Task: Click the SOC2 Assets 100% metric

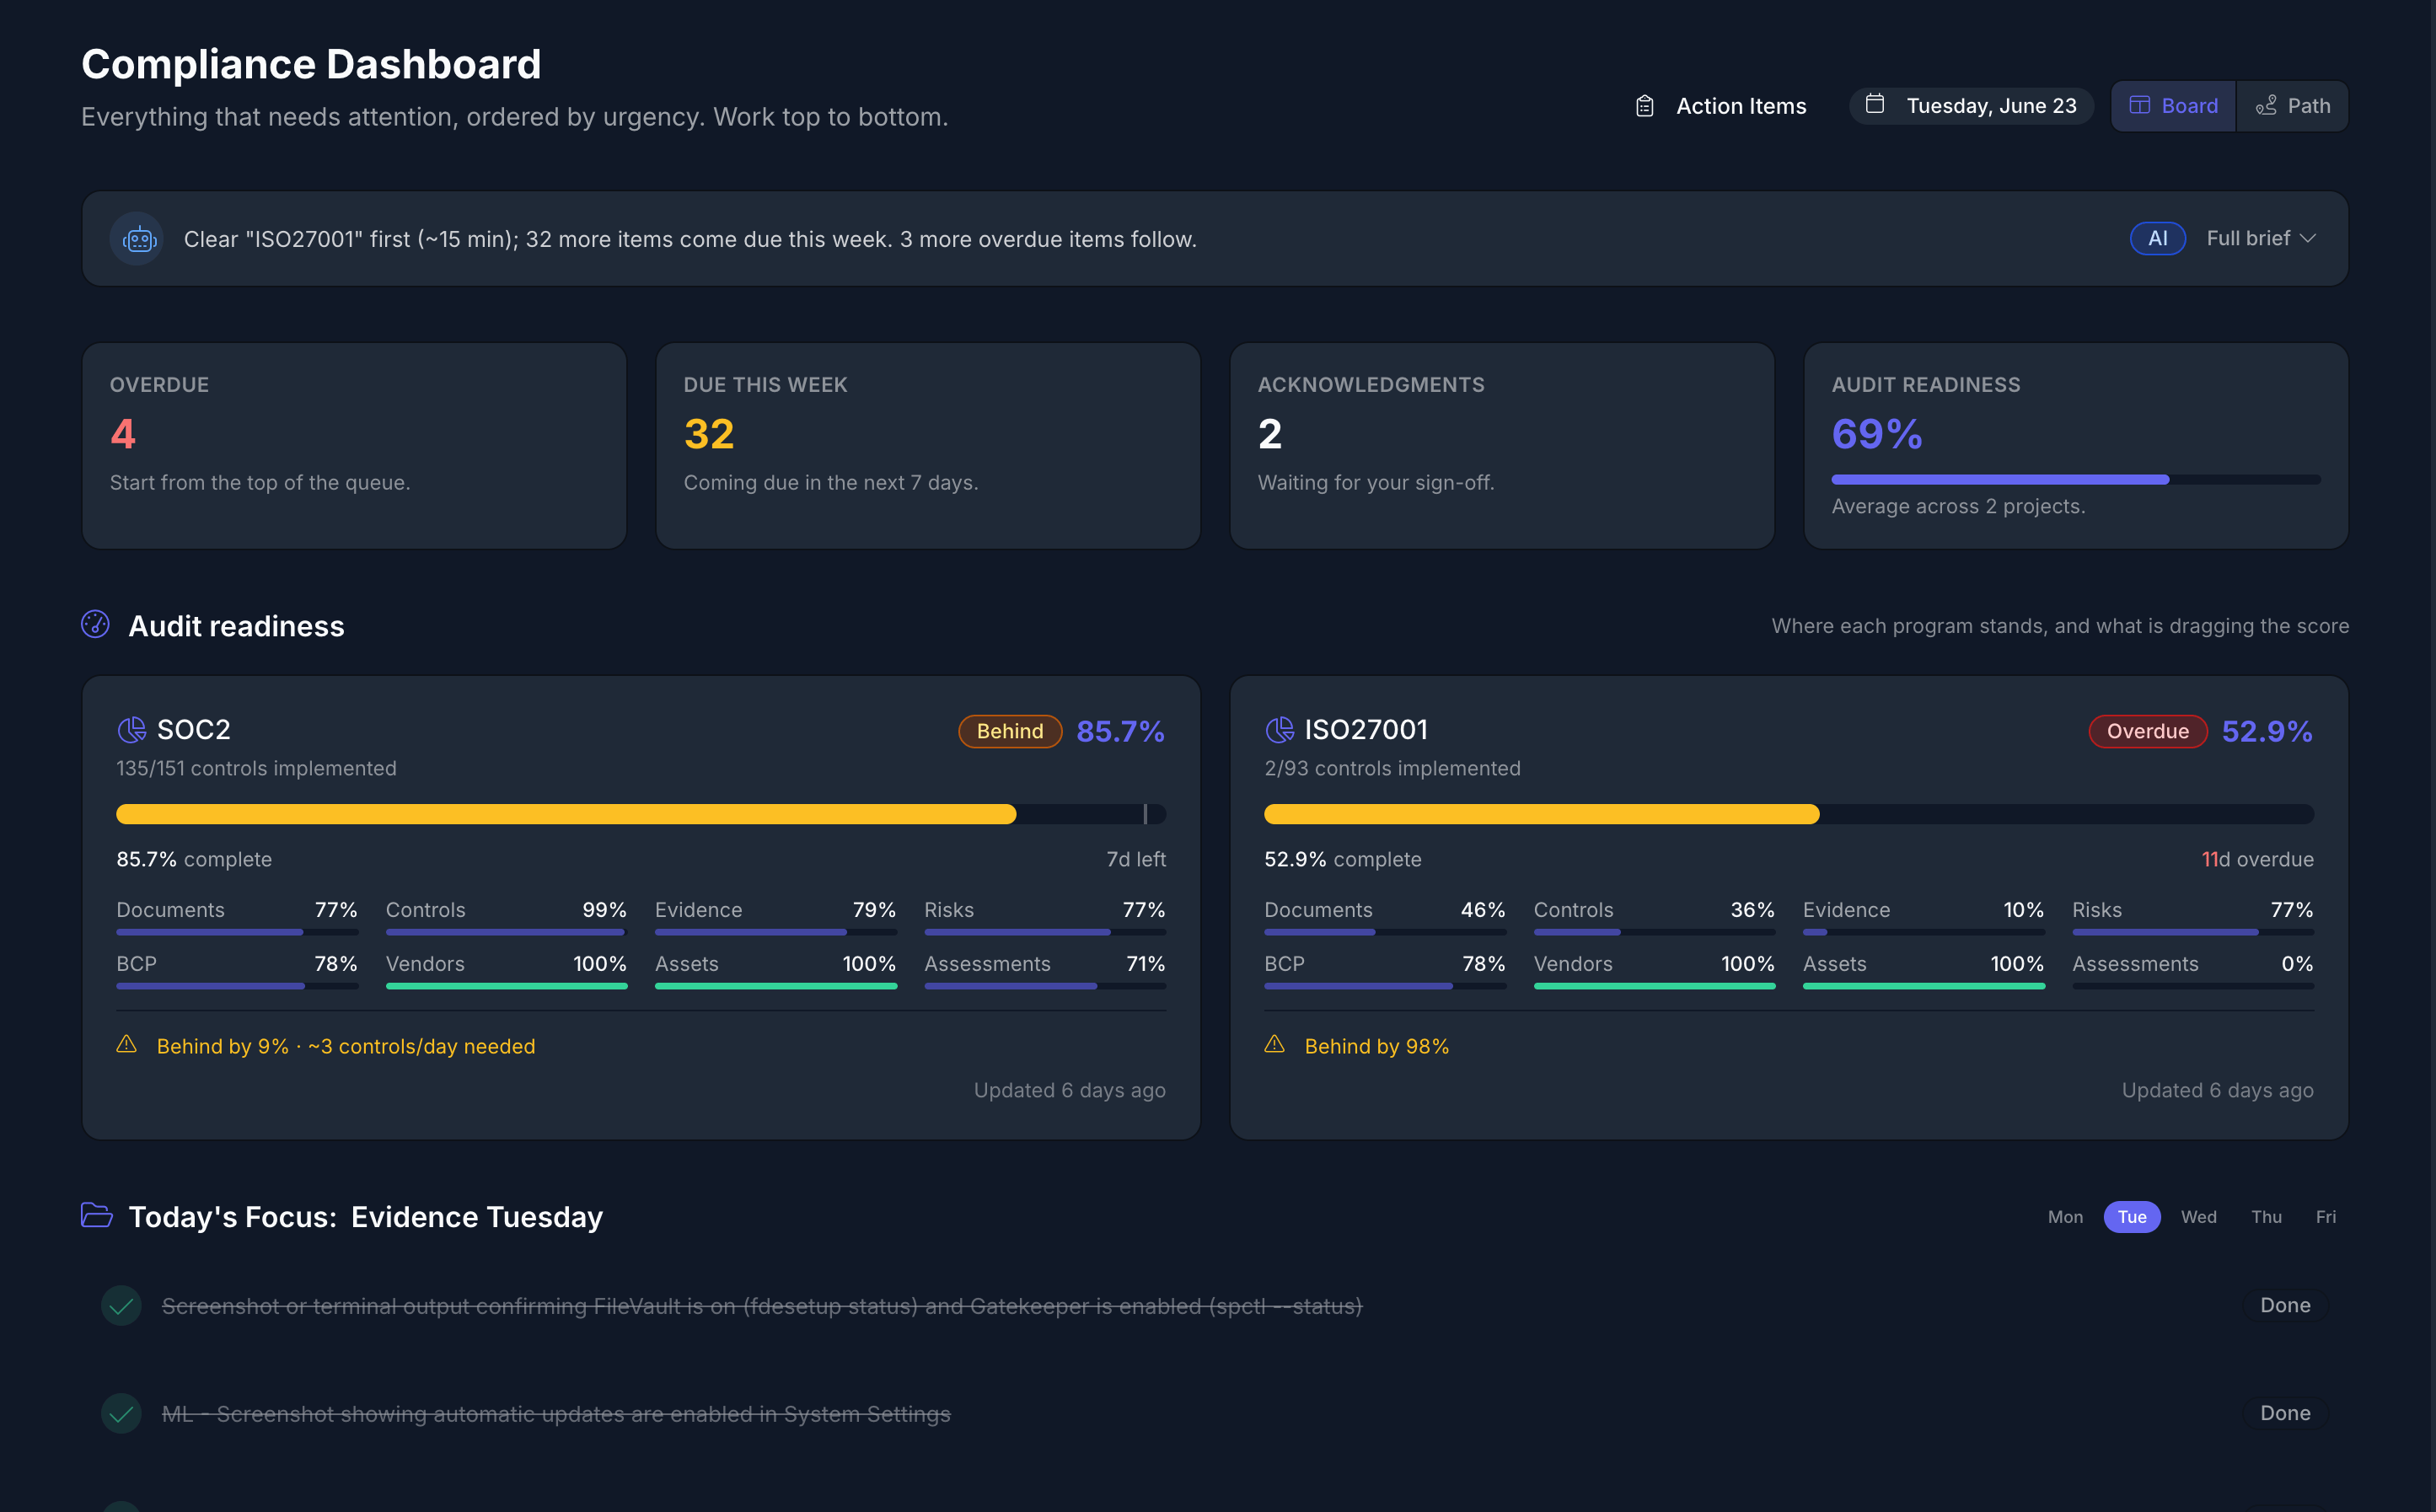Action: point(775,971)
